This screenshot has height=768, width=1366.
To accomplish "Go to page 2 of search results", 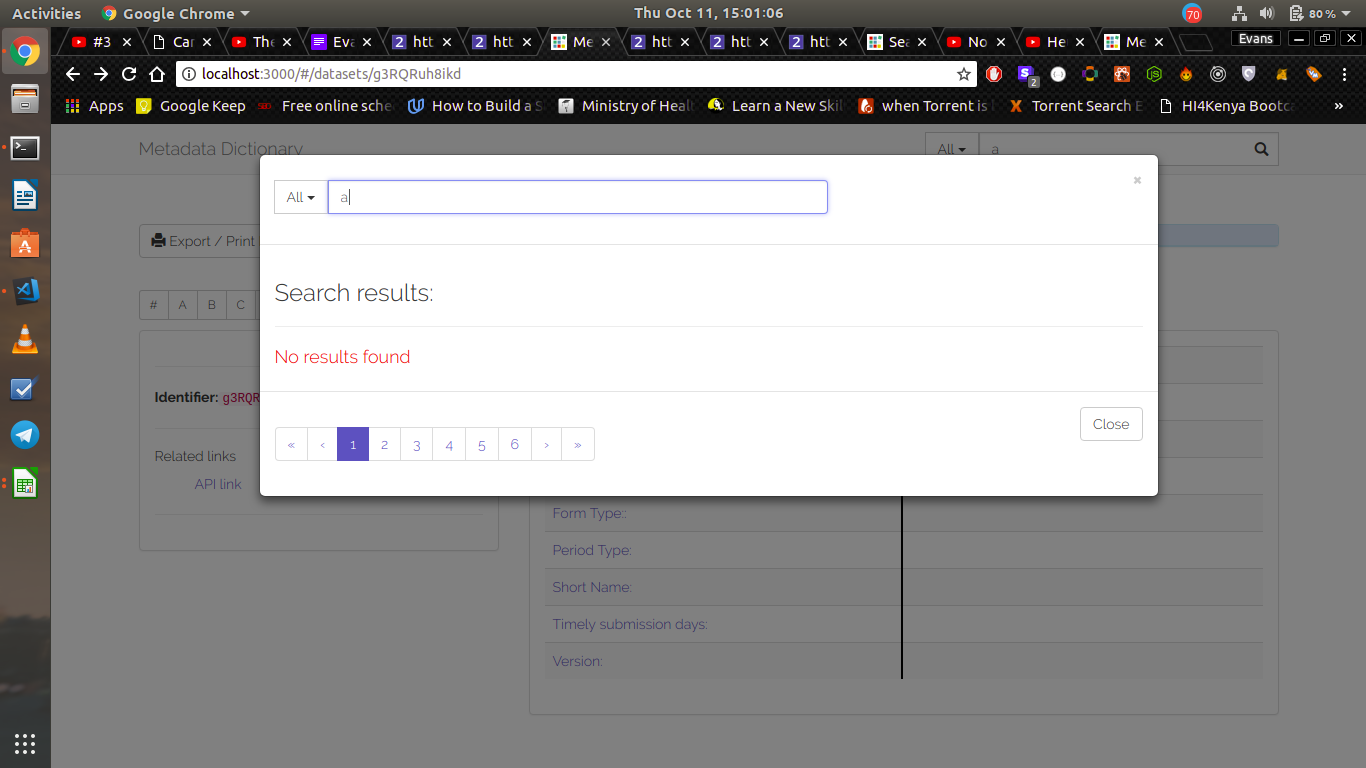I will (x=384, y=444).
